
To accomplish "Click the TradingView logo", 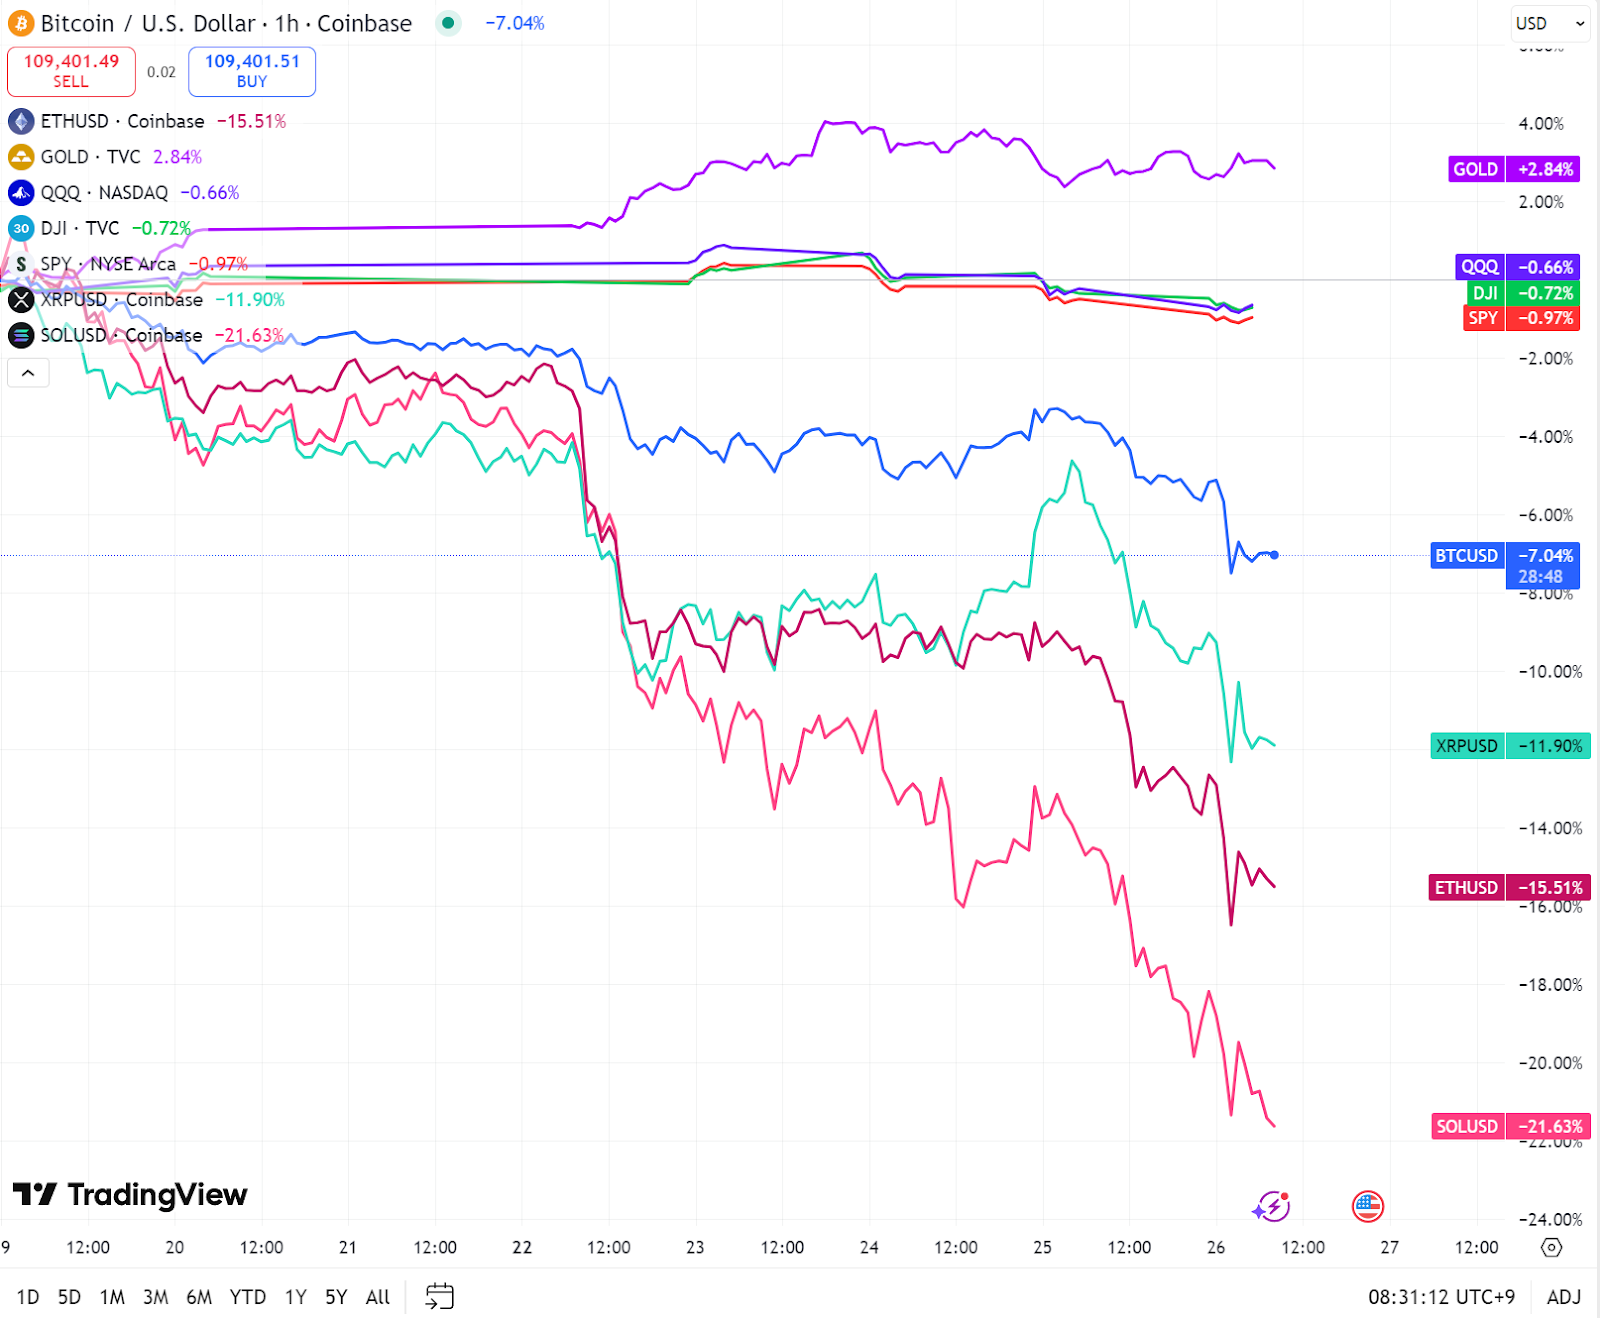I will 130,1194.
